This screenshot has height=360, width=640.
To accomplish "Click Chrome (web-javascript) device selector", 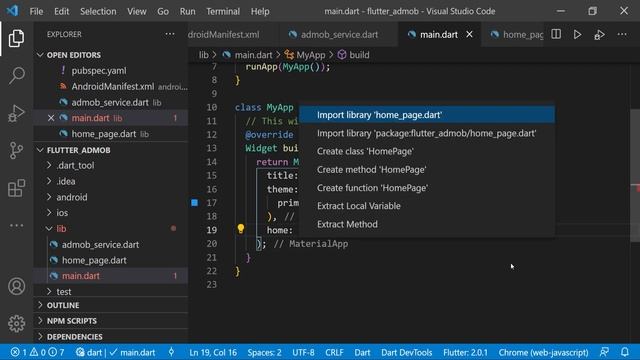I will [543, 352].
